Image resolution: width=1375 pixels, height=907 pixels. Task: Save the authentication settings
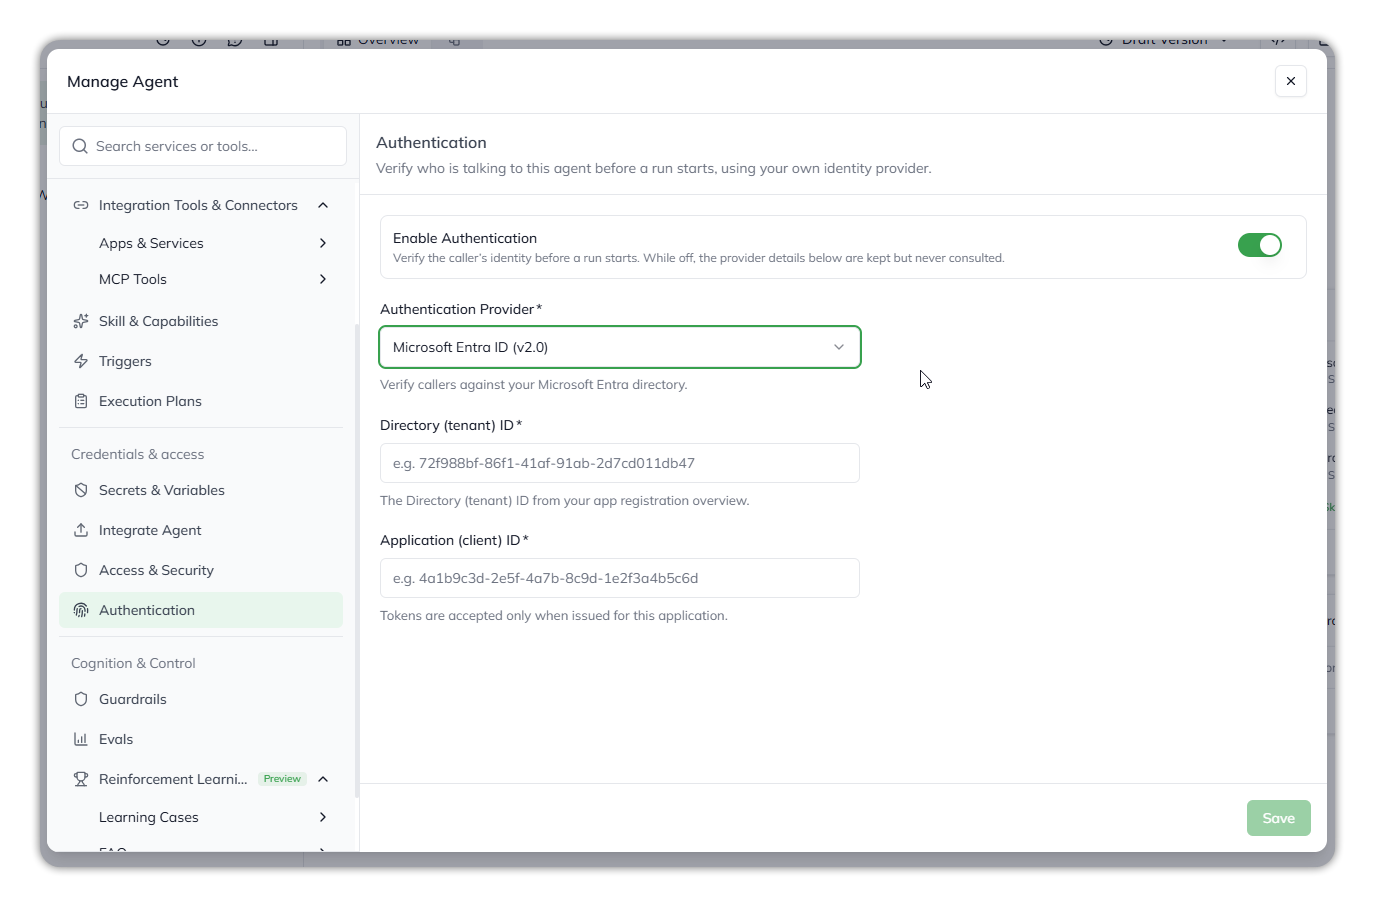tap(1279, 818)
